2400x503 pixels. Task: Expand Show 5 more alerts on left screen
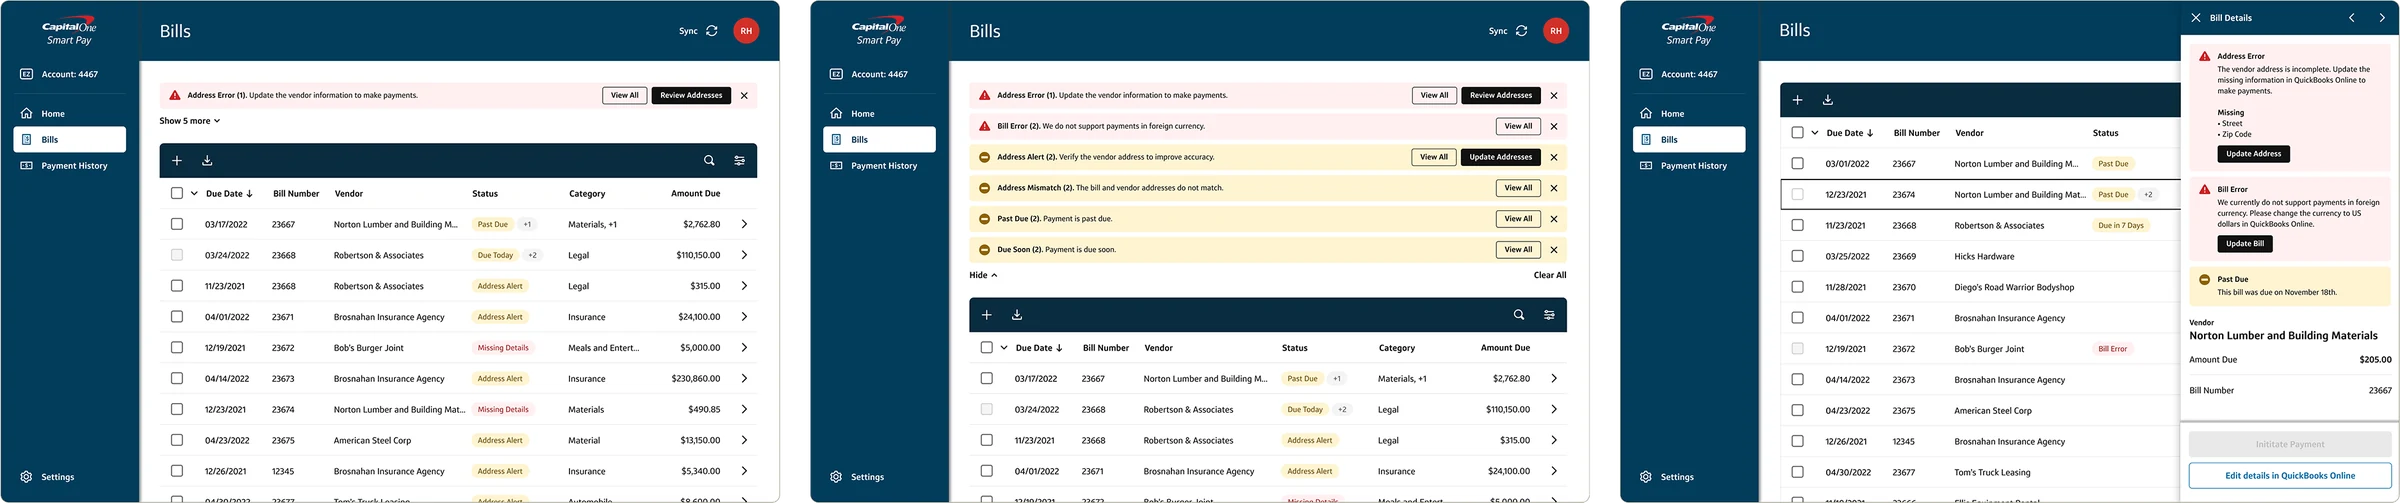190,121
